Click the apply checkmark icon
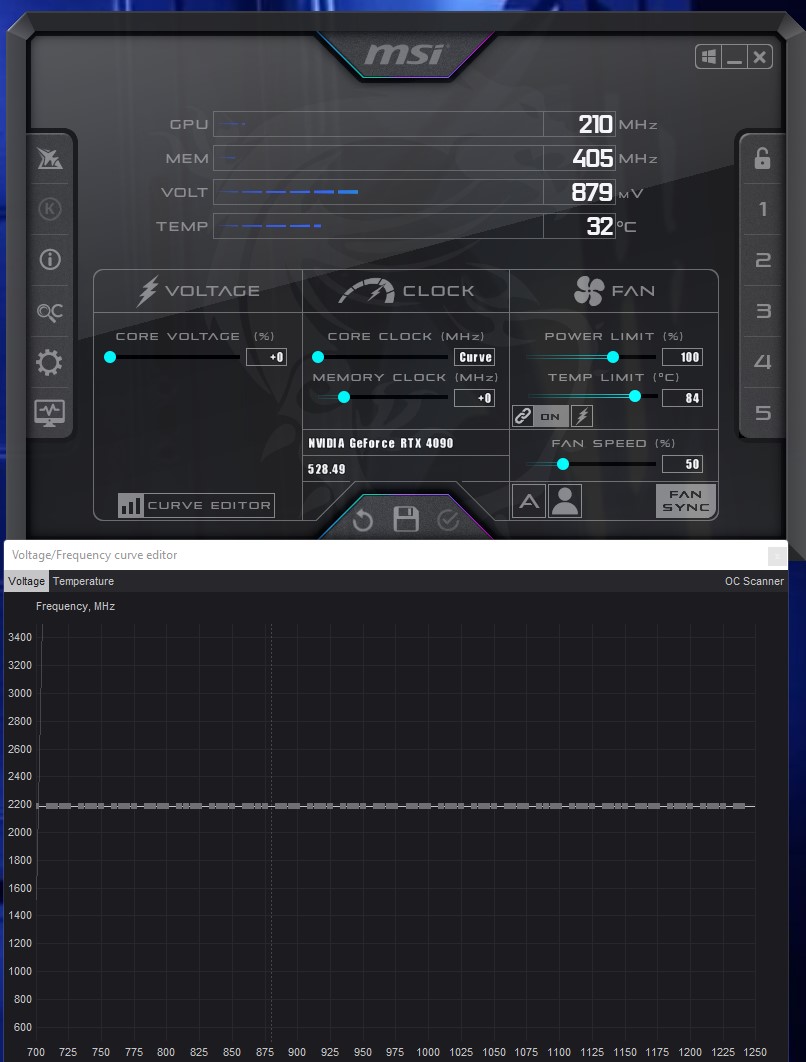The height and width of the screenshot is (1062, 806). pyautogui.click(x=448, y=520)
